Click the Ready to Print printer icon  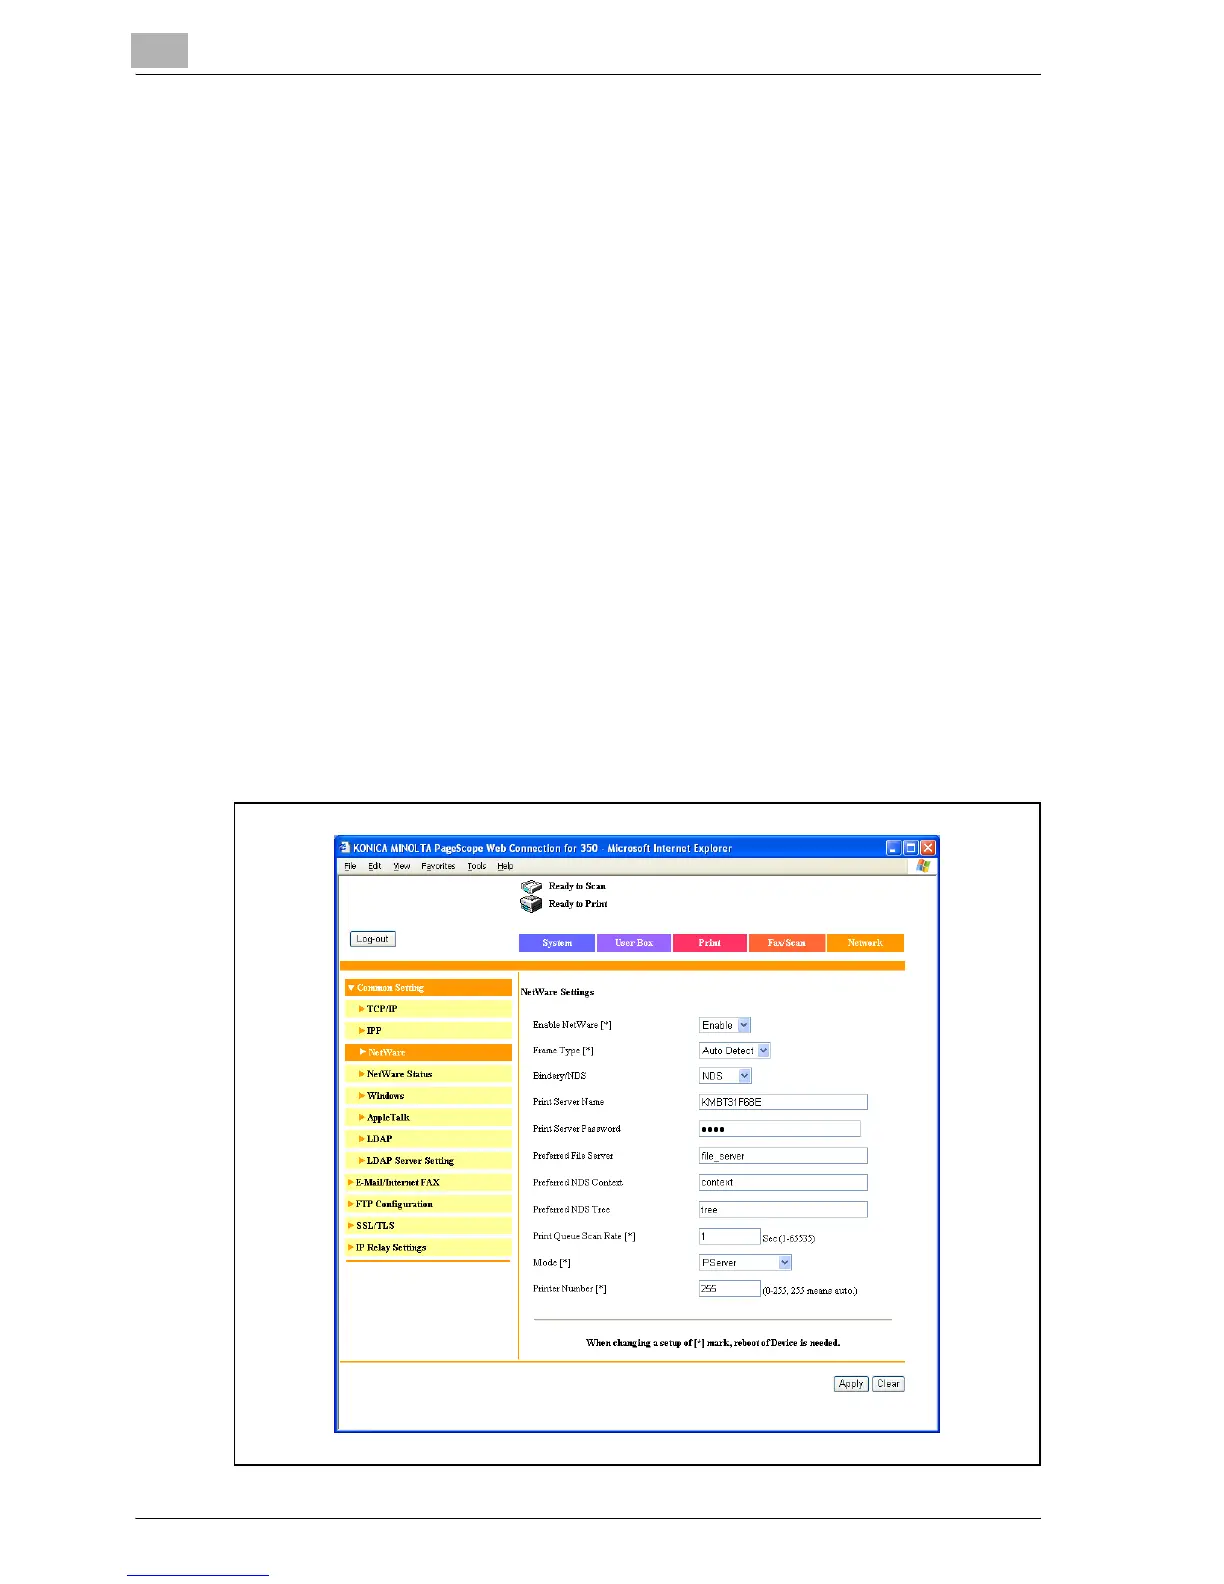tap(531, 904)
